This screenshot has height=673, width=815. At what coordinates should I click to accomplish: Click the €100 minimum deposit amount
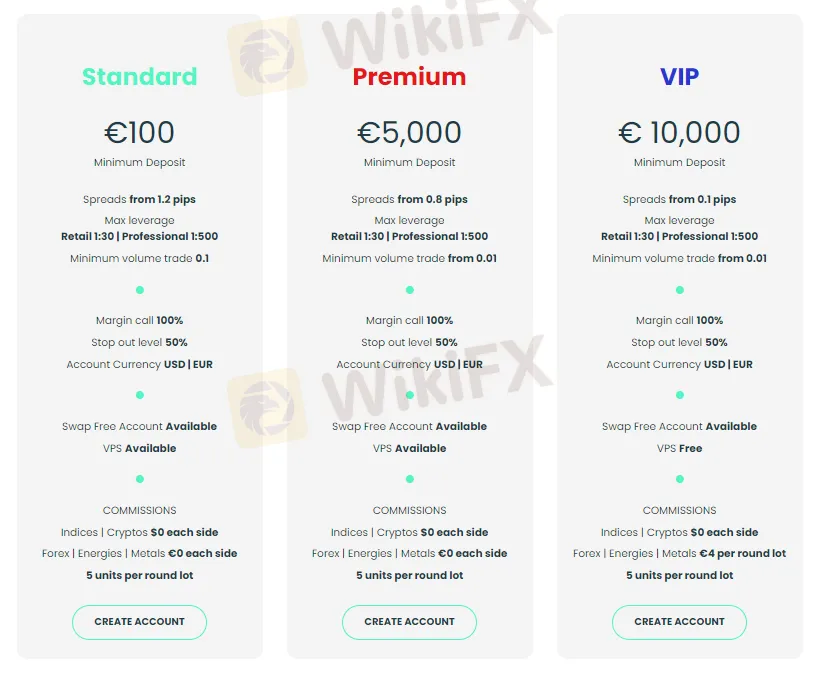point(139,132)
